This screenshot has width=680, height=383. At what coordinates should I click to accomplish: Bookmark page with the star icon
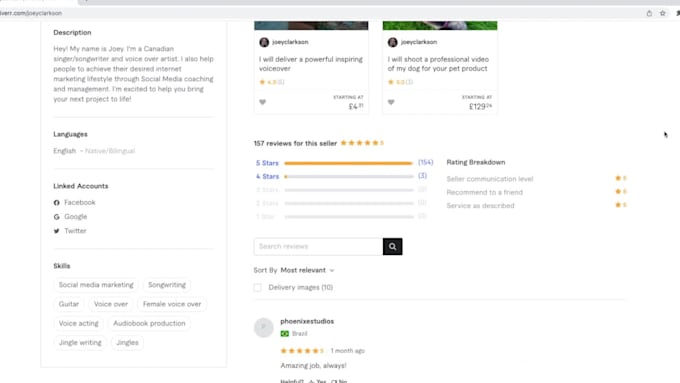pos(663,13)
